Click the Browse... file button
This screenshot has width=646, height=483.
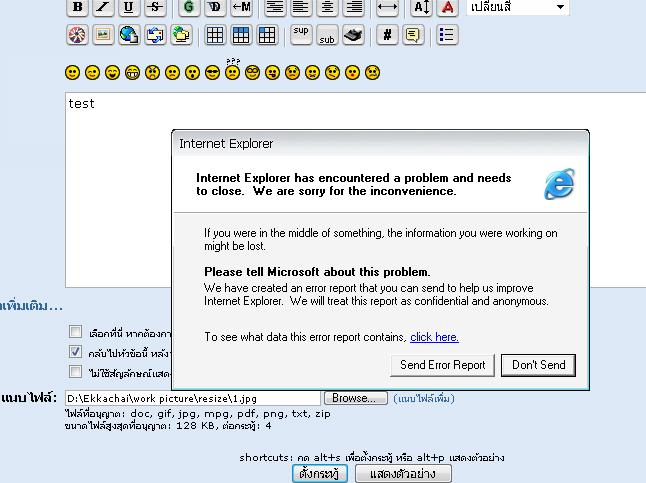click(x=356, y=398)
